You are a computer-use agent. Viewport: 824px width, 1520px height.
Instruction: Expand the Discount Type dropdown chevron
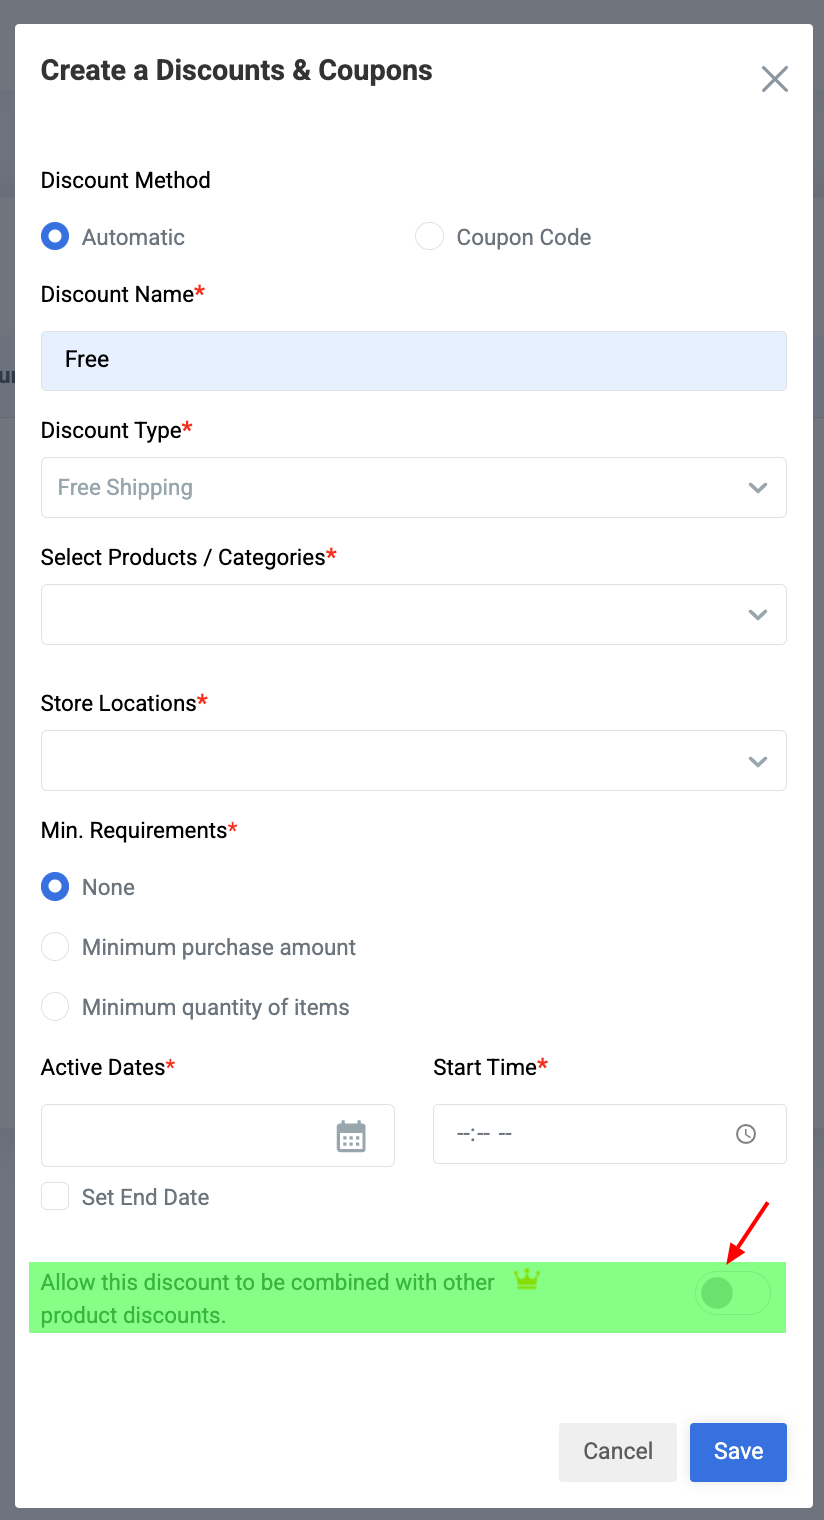(758, 488)
